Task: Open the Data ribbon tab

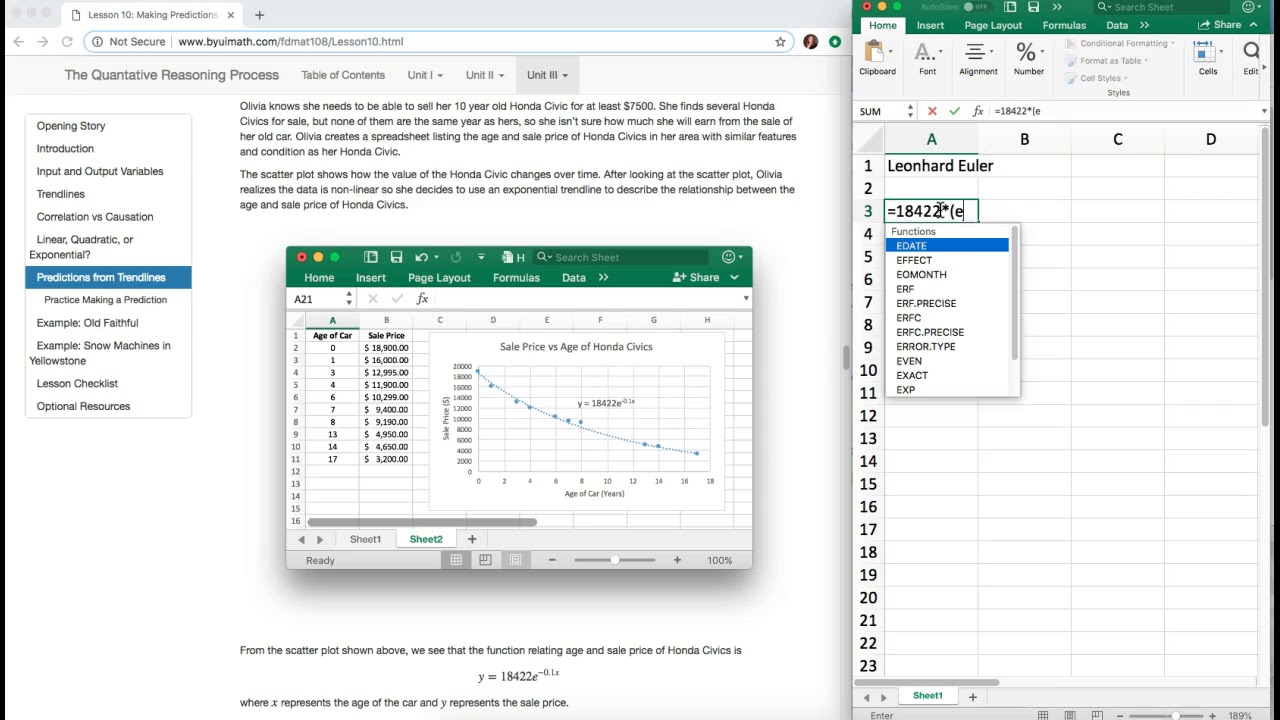Action: tap(1117, 25)
